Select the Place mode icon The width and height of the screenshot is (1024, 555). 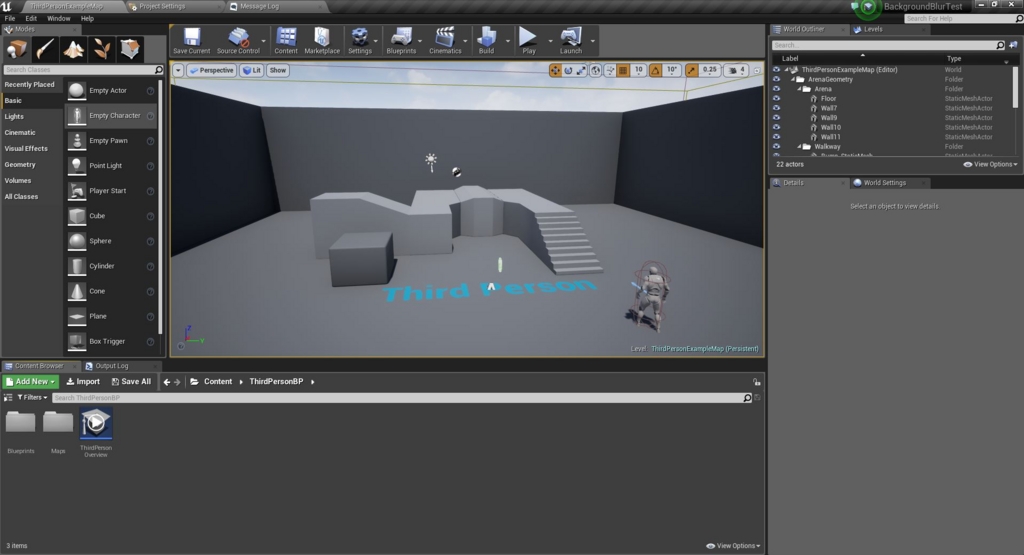[x=16, y=49]
